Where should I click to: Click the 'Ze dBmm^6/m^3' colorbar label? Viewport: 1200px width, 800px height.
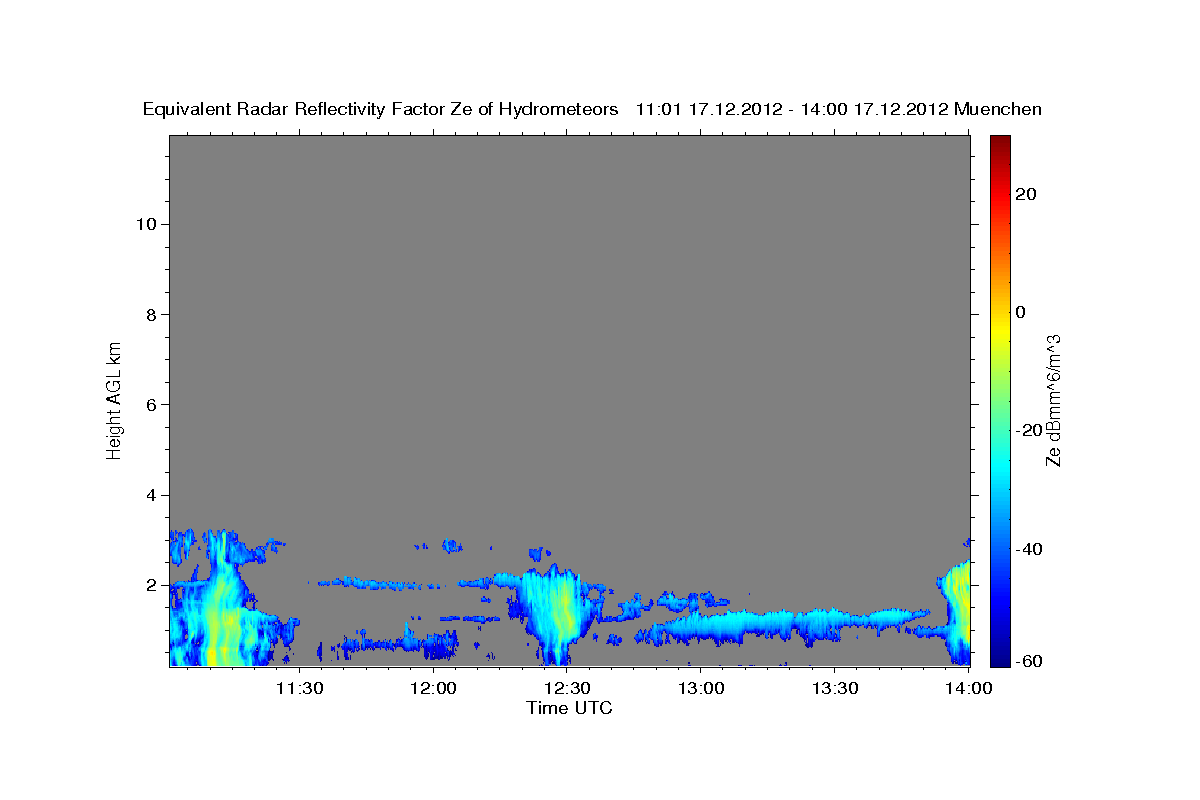pos(1053,400)
